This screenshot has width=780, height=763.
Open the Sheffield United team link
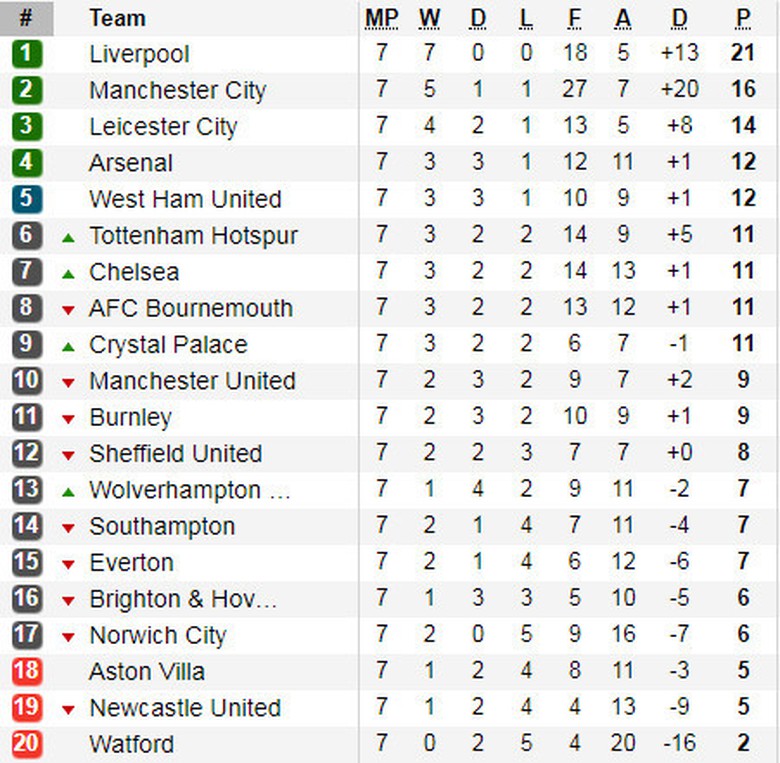click(x=175, y=454)
